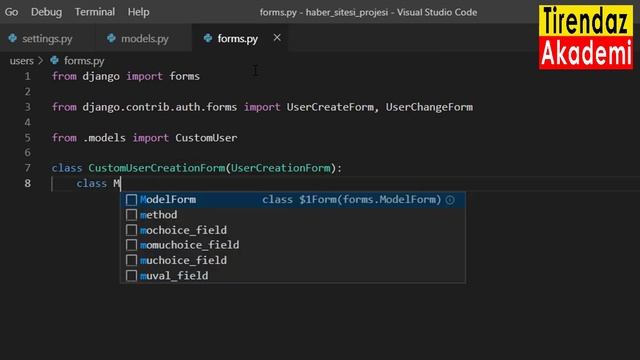Click line number 1 in the gutter
Viewport: 640px width, 360px height.
pyautogui.click(x=27, y=76)
